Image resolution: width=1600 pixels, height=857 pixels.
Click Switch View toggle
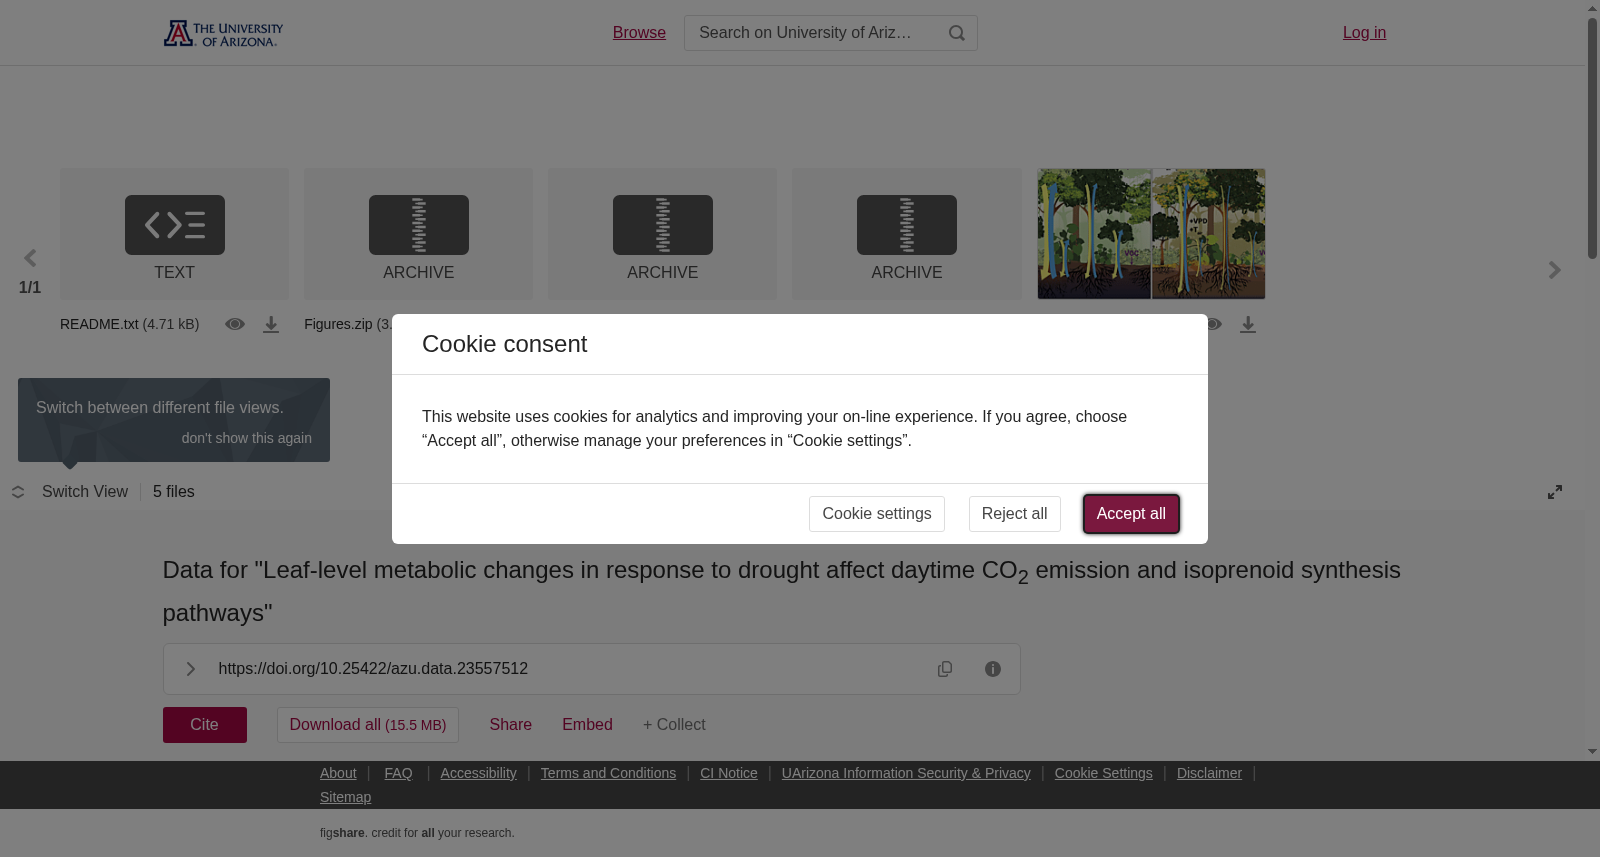(x=70, y=492)
